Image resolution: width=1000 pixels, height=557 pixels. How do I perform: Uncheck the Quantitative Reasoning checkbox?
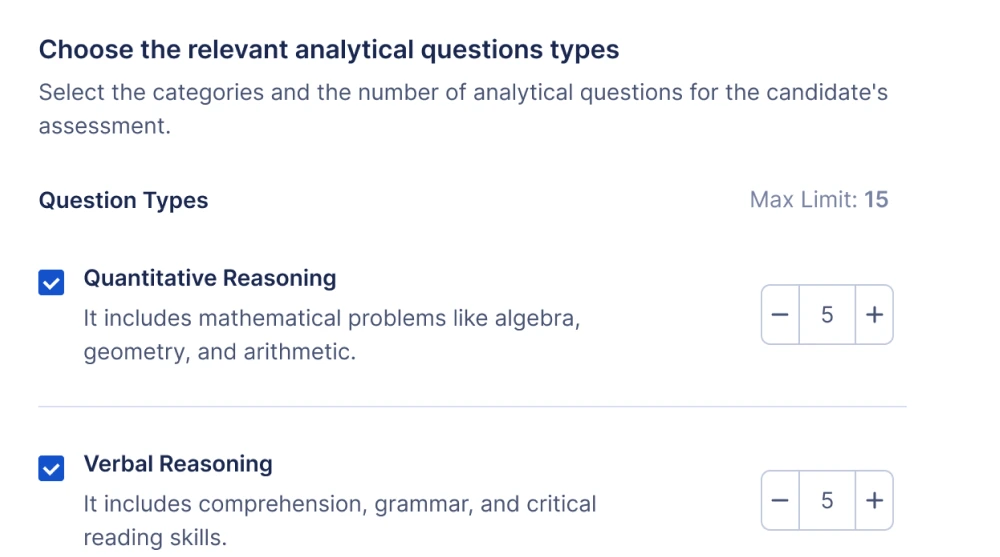point(51,283)
